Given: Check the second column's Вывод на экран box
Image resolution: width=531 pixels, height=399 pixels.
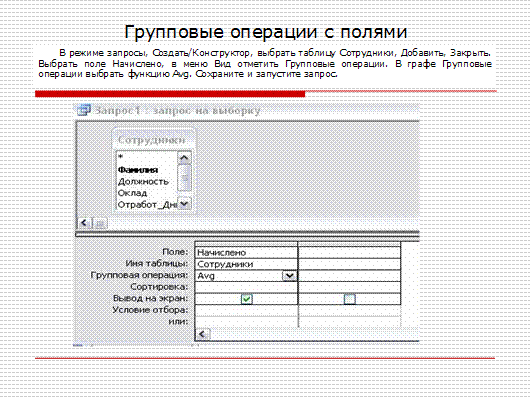Looking at the screenshot, I should [x=349, y=299].
